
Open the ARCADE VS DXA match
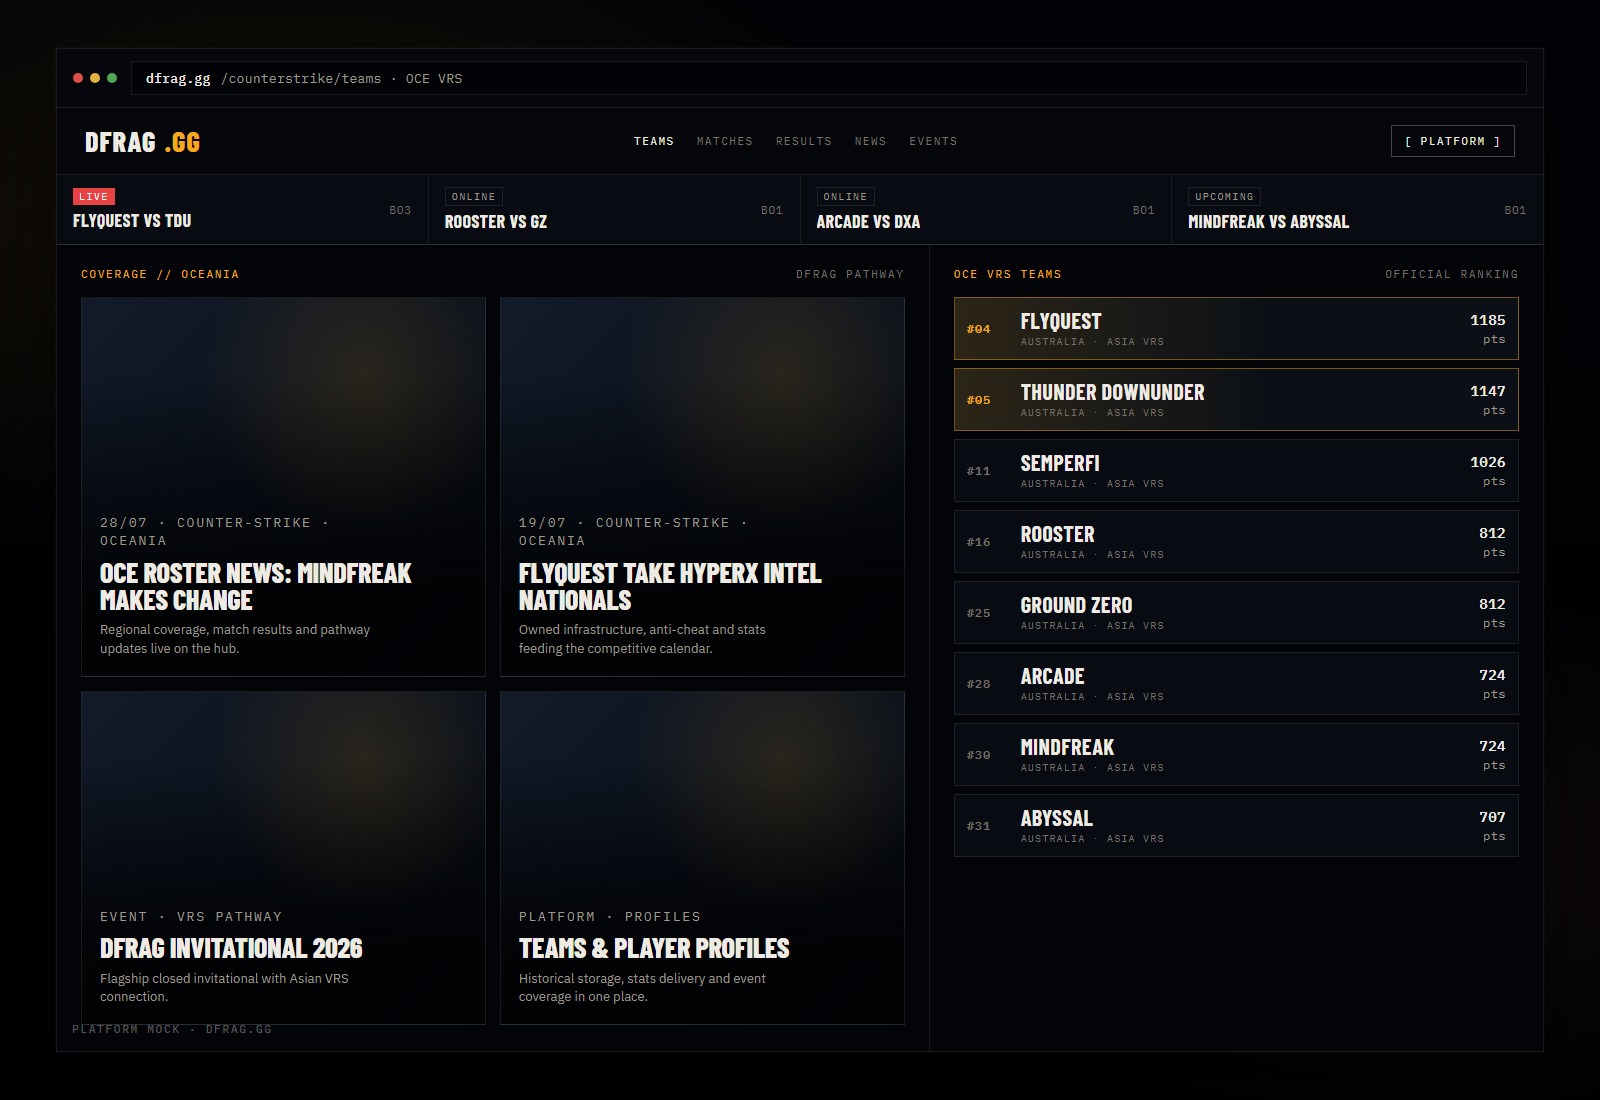(986, 210)
